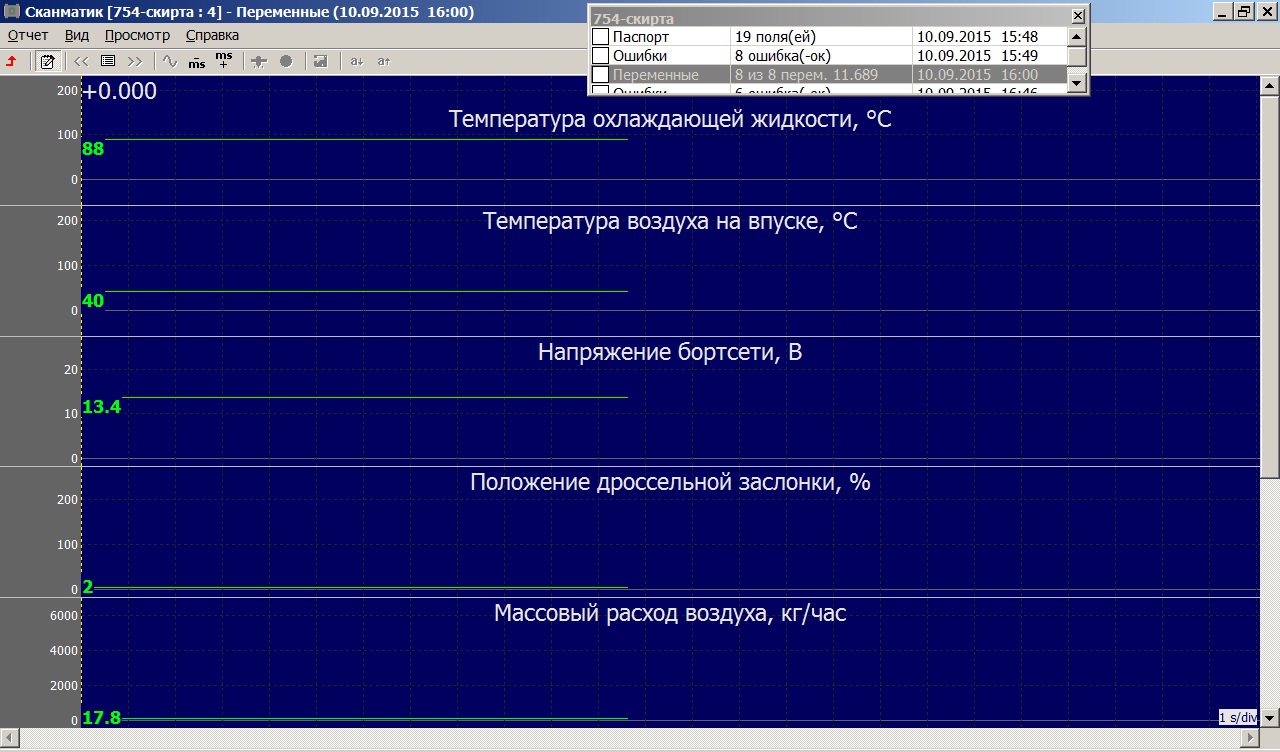Click up arrow of records list scrollbar

[x=1076, y=36]
